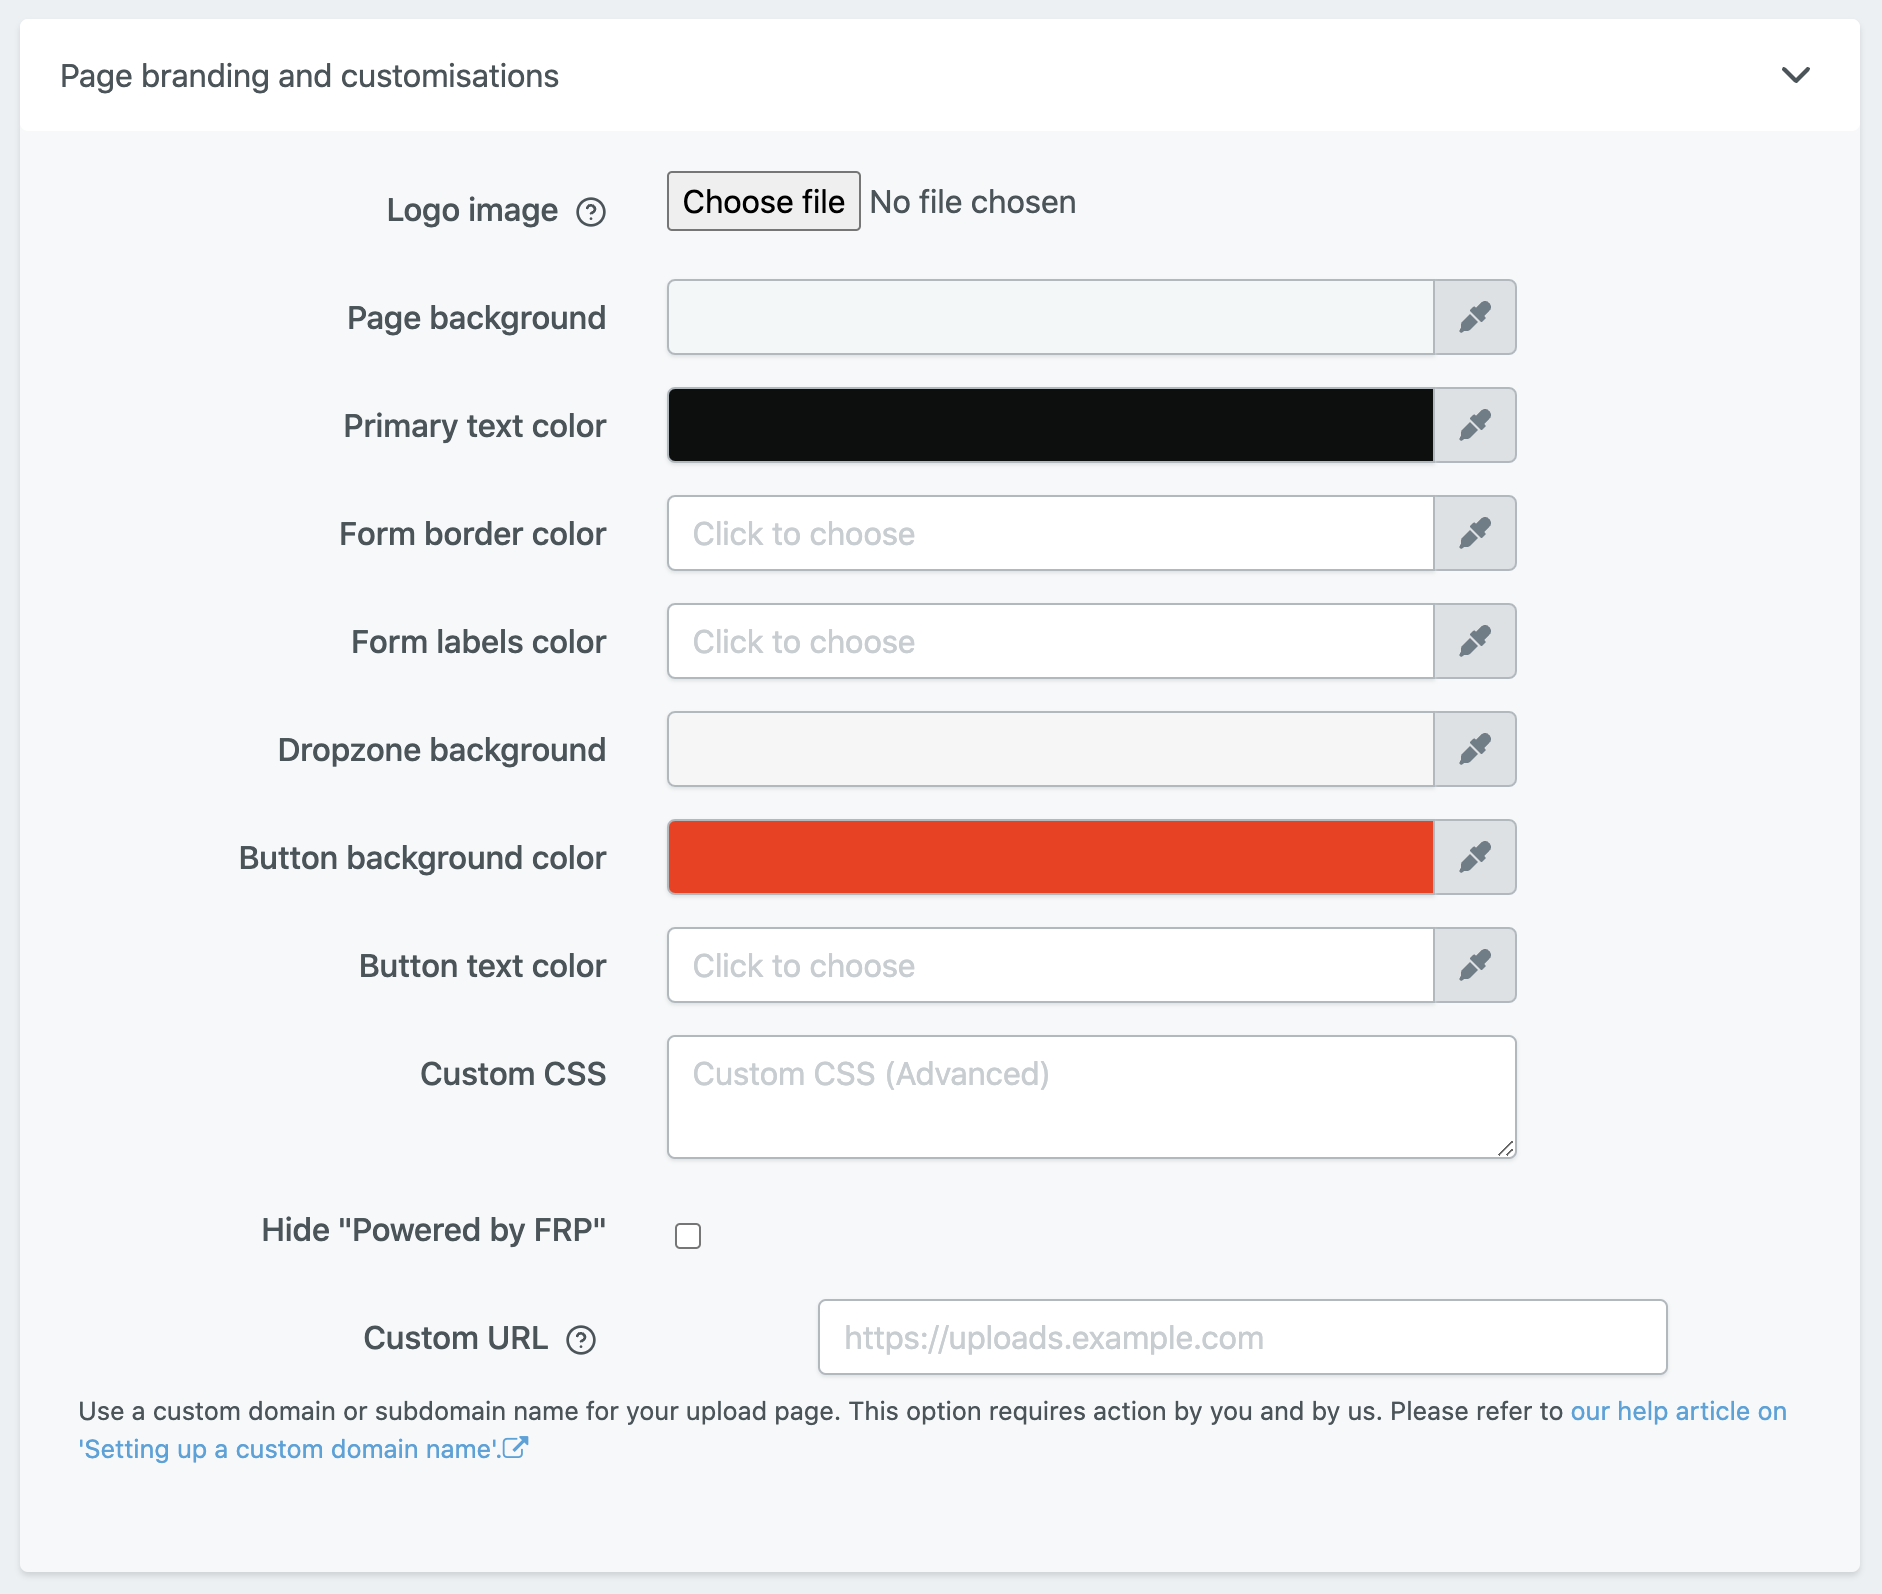Viewport: 1882px width, 1594px height.
Task: Open the eyedropper for Dropzone background
Action: pyautogui.click(x=1475, y=749)
